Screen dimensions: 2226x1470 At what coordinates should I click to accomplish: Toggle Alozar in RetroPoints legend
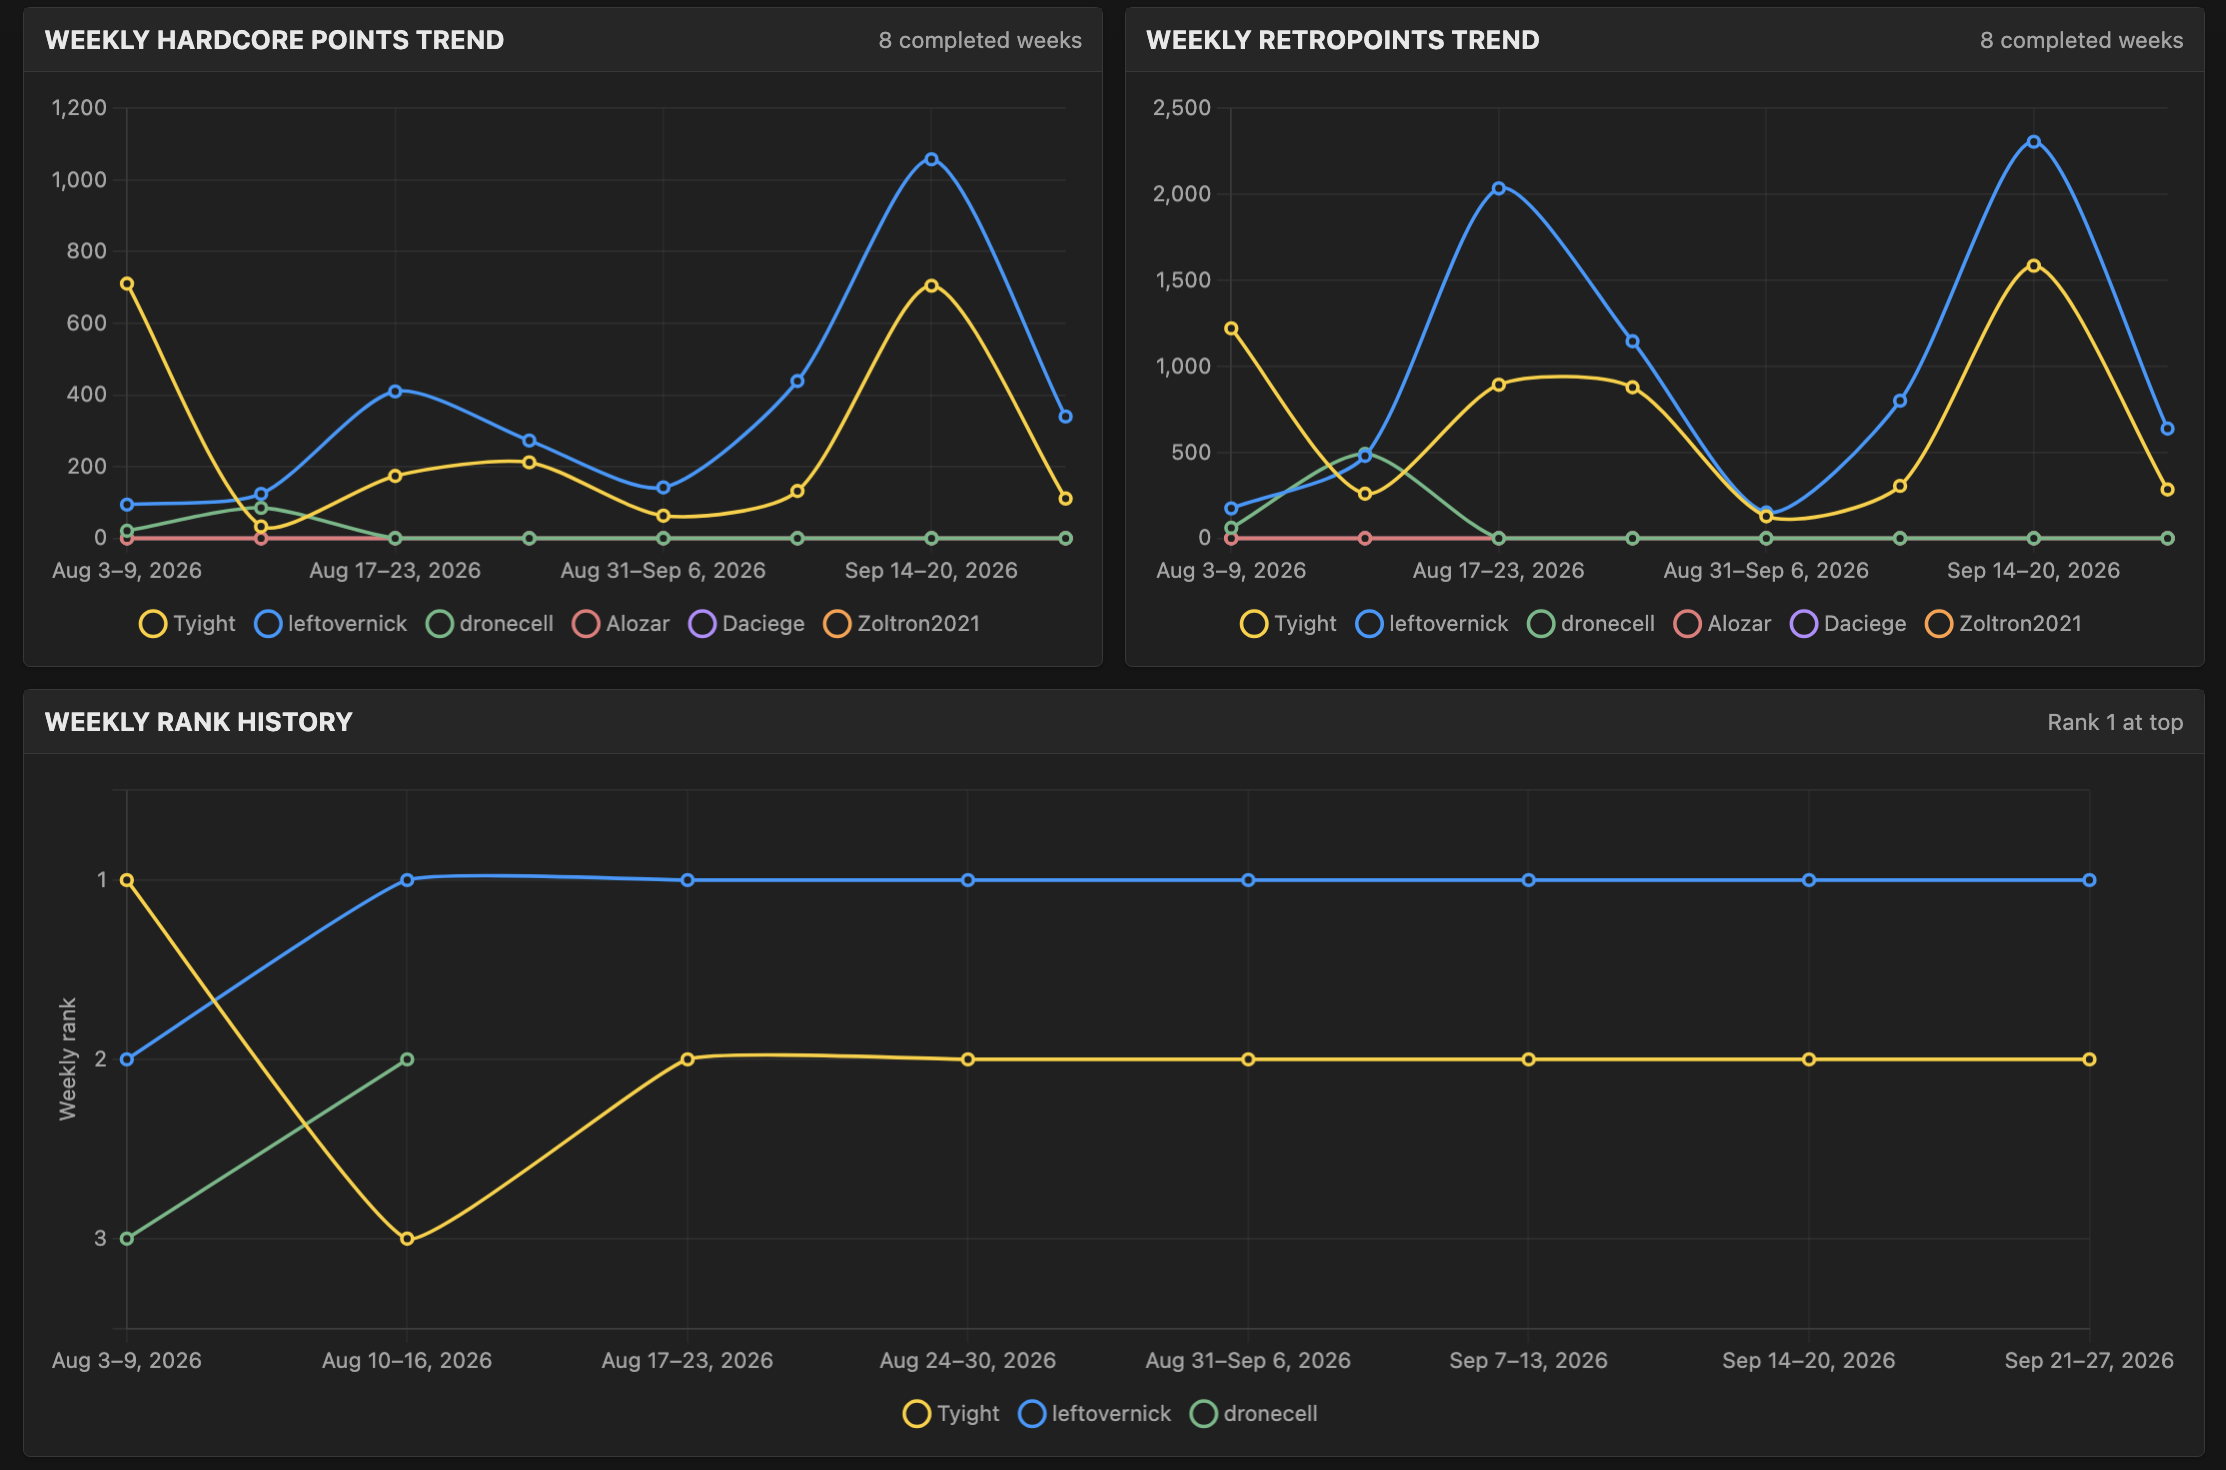[x=1723, y=624]
